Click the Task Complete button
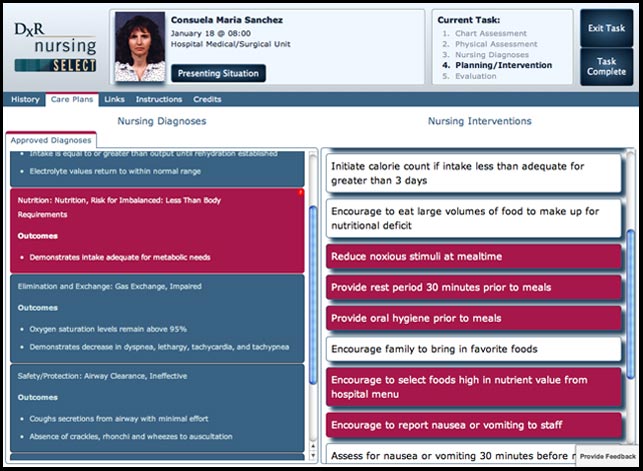 tap(607, 66)
